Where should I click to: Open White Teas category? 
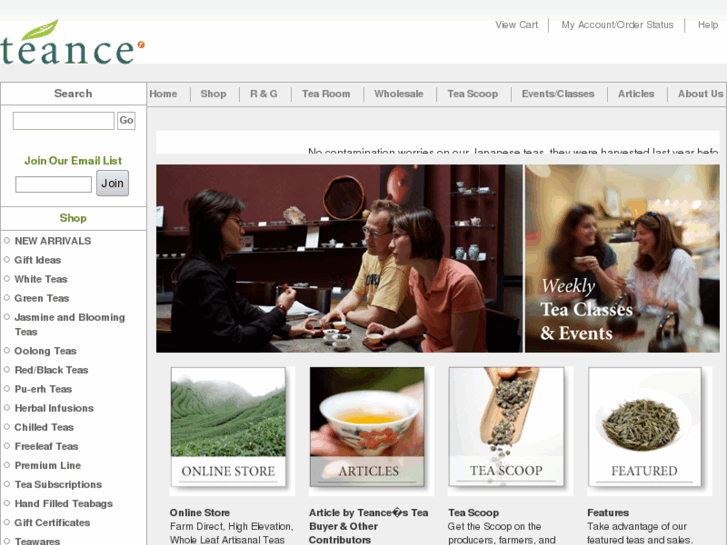(x=41, y=279)
